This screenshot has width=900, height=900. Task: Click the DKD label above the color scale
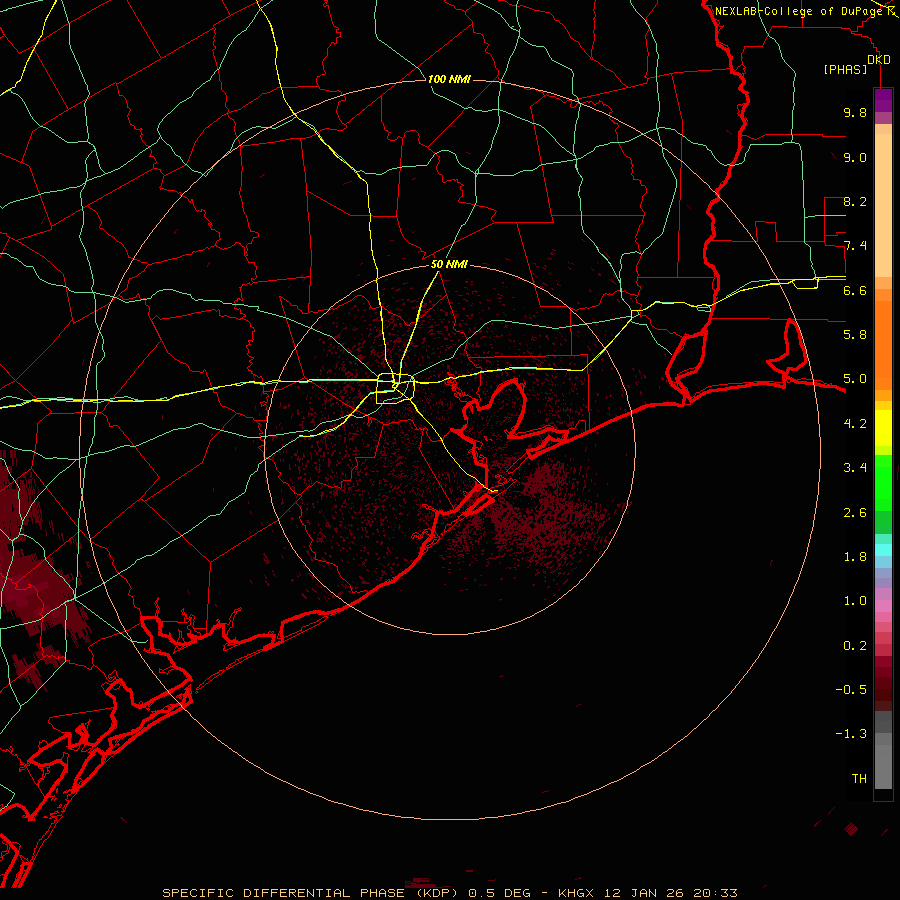879,60
